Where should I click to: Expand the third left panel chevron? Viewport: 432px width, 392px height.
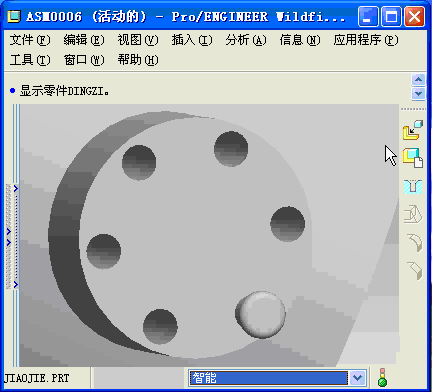[9, 242]
